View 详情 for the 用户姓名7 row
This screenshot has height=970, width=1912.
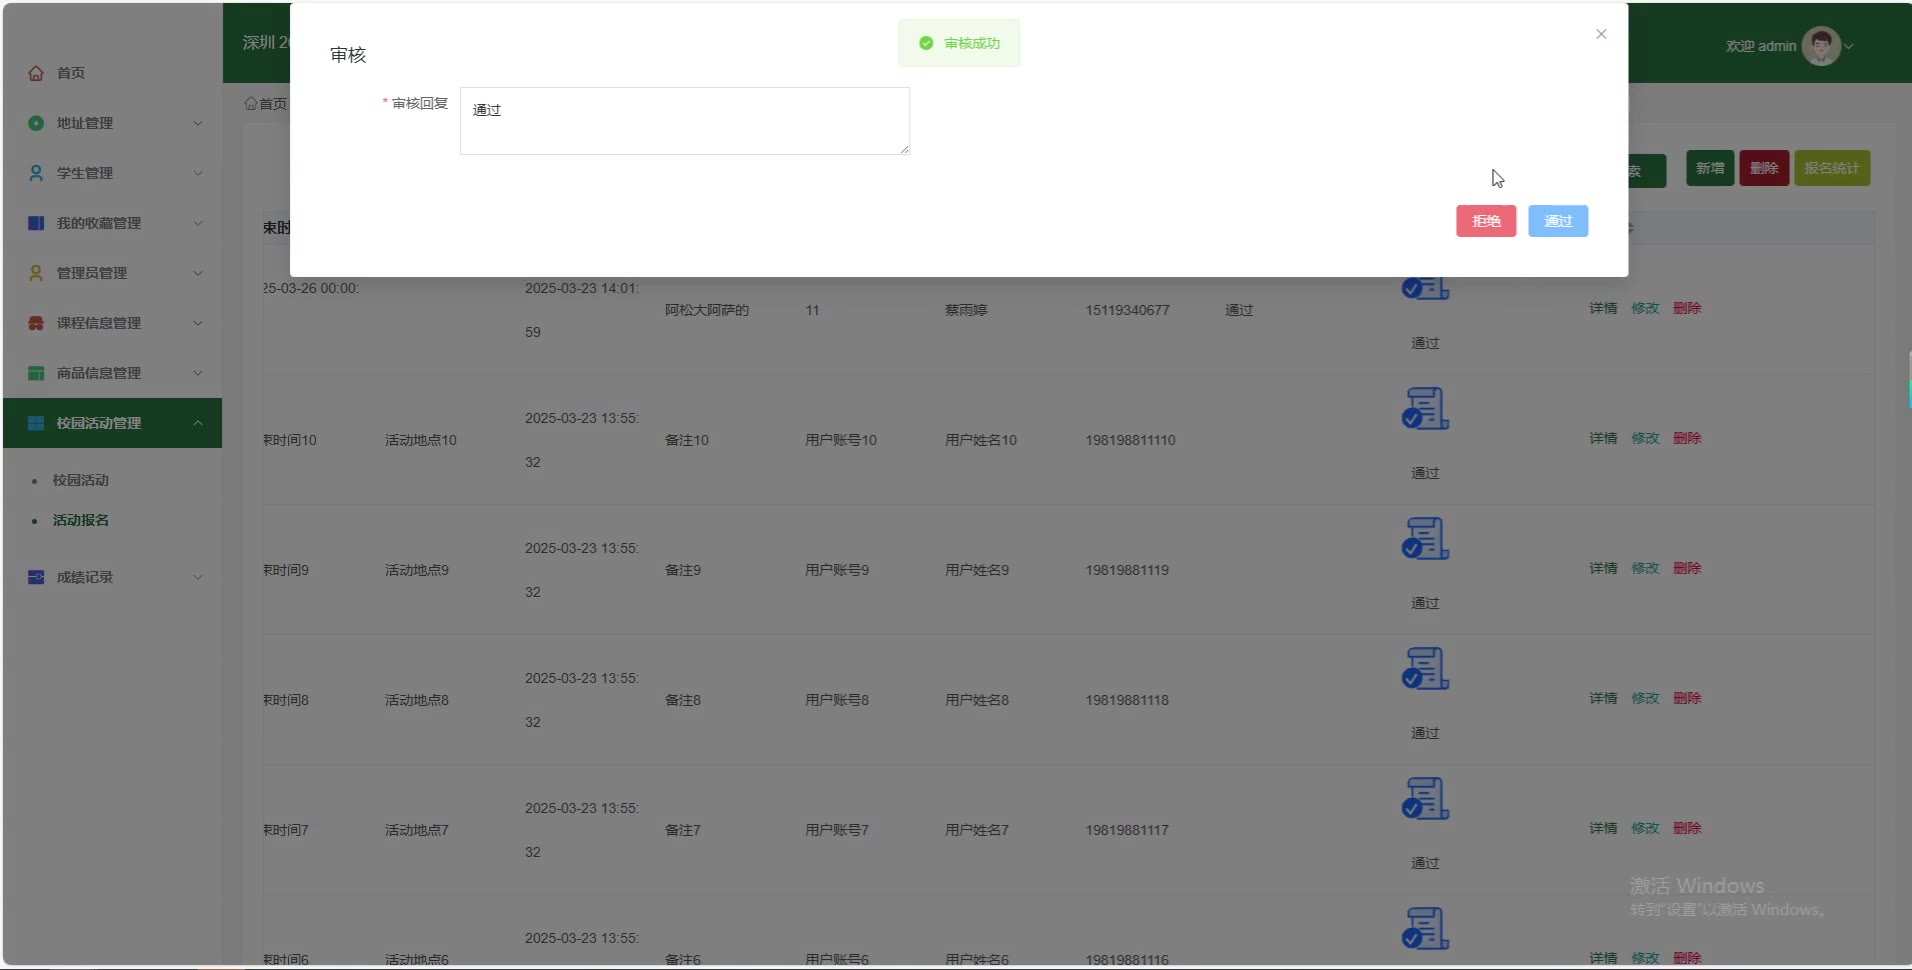point(1603,828)
